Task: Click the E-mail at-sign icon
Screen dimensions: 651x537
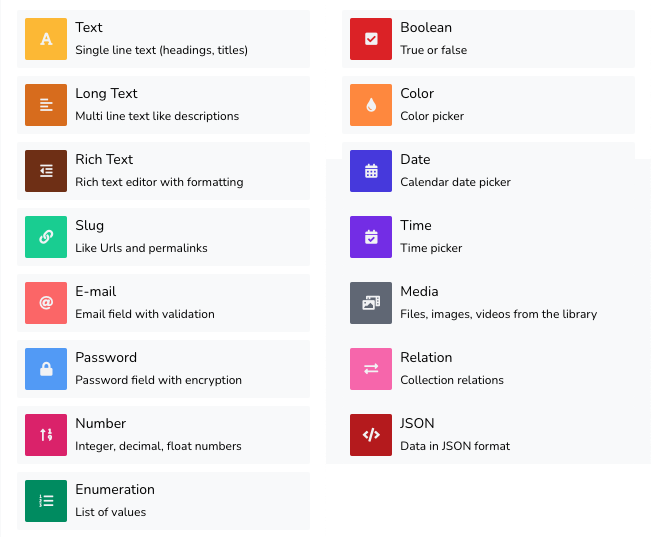Action: tap(46, 303)
